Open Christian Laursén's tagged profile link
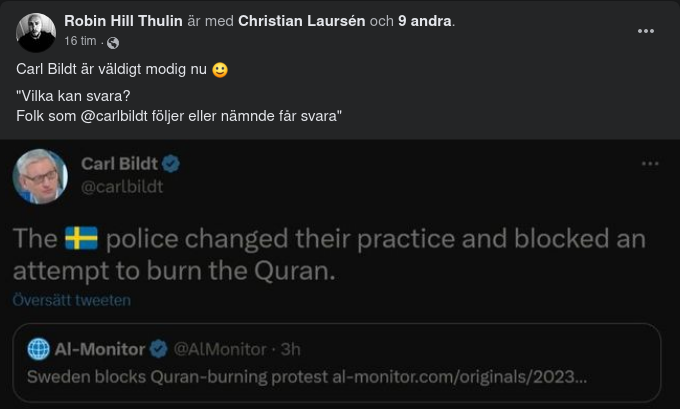This screenshot has width=680, height=409. (302, 21)
